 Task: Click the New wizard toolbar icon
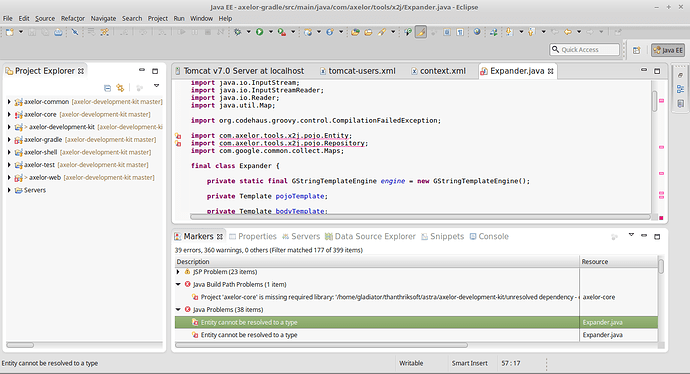click(x=10, y=32)
